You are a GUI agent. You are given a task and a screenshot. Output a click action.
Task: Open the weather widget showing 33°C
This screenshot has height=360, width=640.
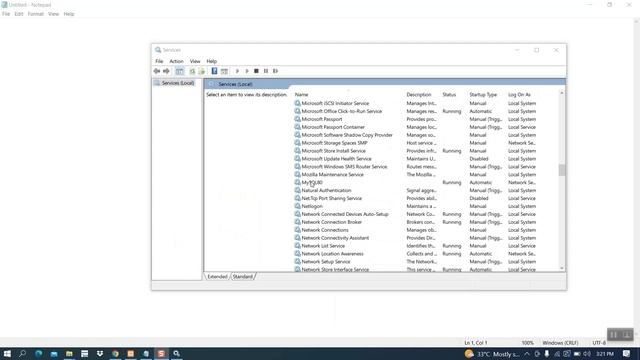[493, 354]
